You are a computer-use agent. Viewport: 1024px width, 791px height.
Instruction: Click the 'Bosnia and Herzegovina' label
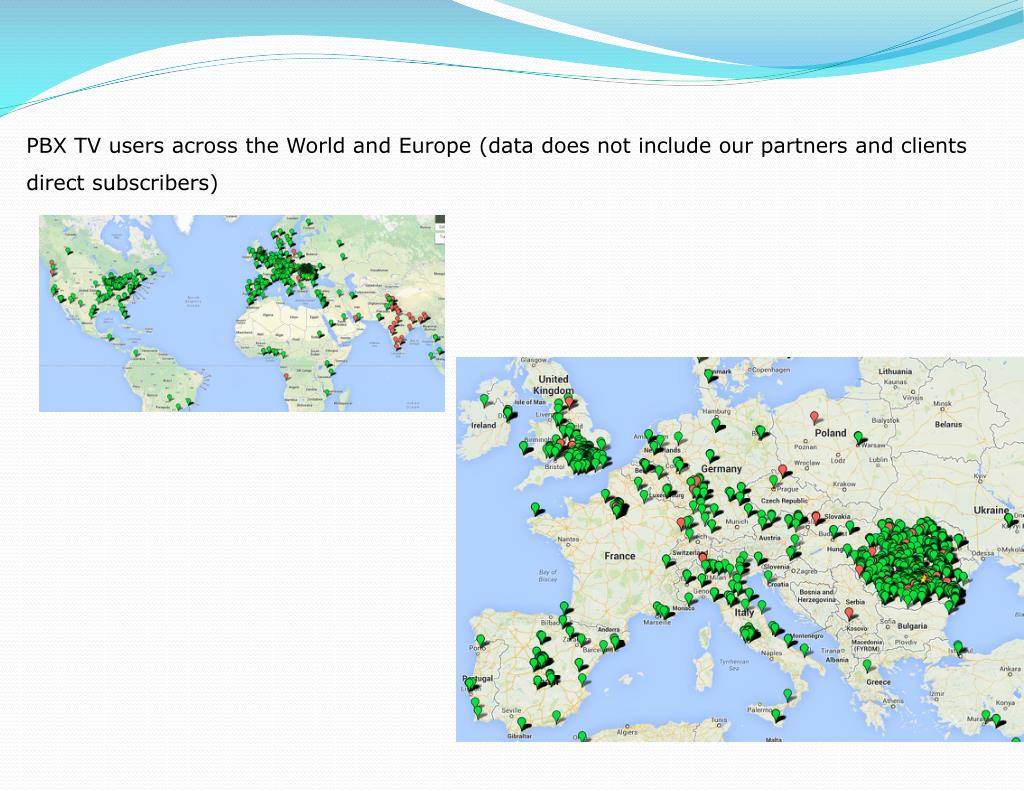coord(817,595)
